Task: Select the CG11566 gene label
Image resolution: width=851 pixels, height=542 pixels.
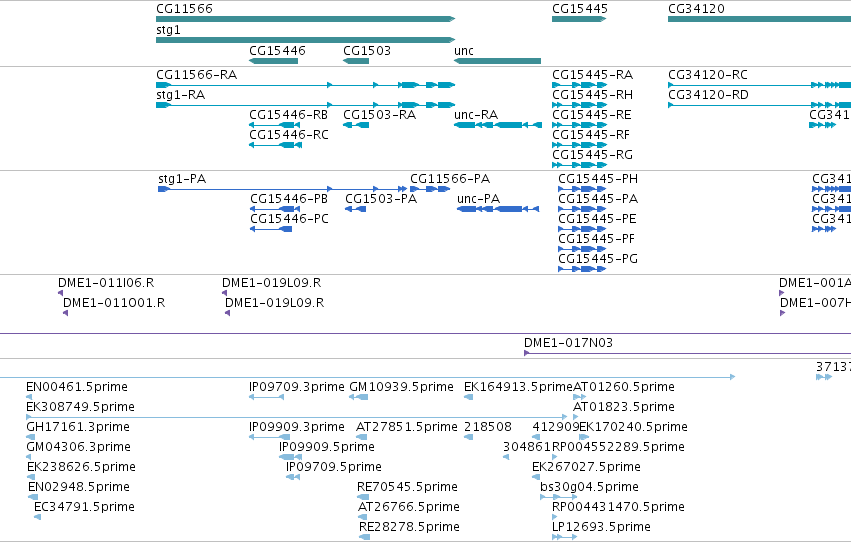Action: [185, 9]
